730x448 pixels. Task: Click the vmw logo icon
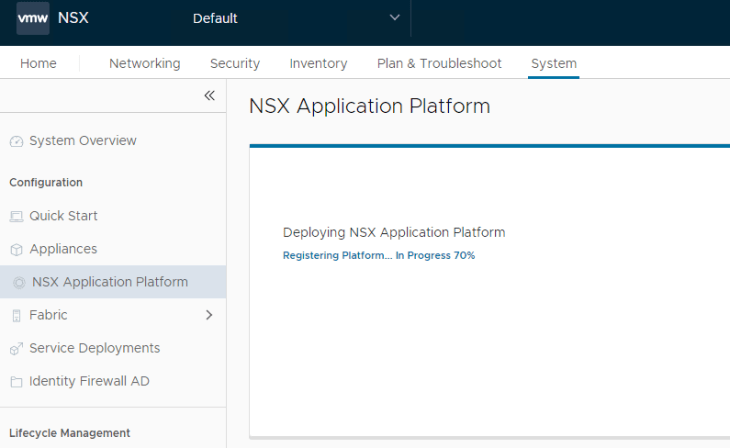coord(33,18)
